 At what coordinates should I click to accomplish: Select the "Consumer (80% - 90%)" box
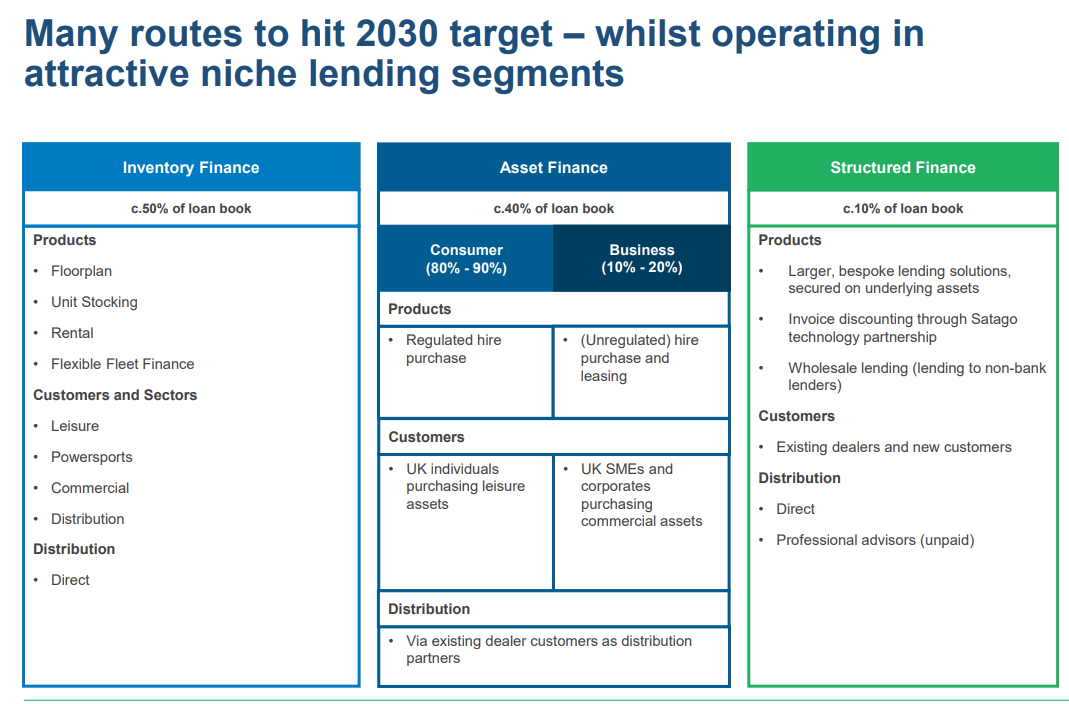[x=466, y=259]
